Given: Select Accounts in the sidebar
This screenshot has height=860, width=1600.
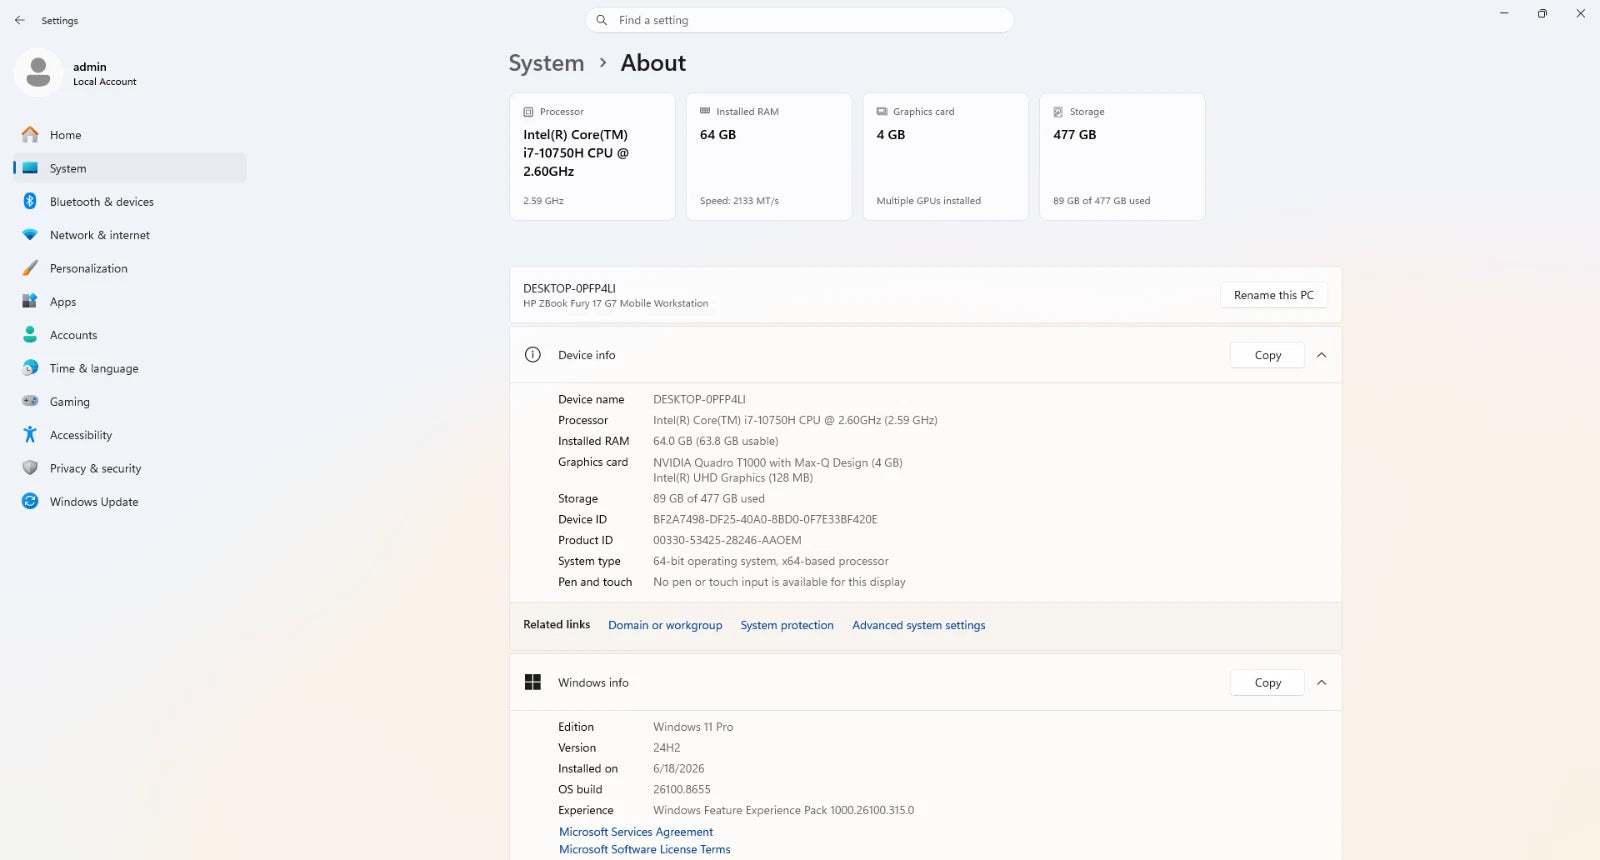Looking at the screenshot, I should 130,335.
